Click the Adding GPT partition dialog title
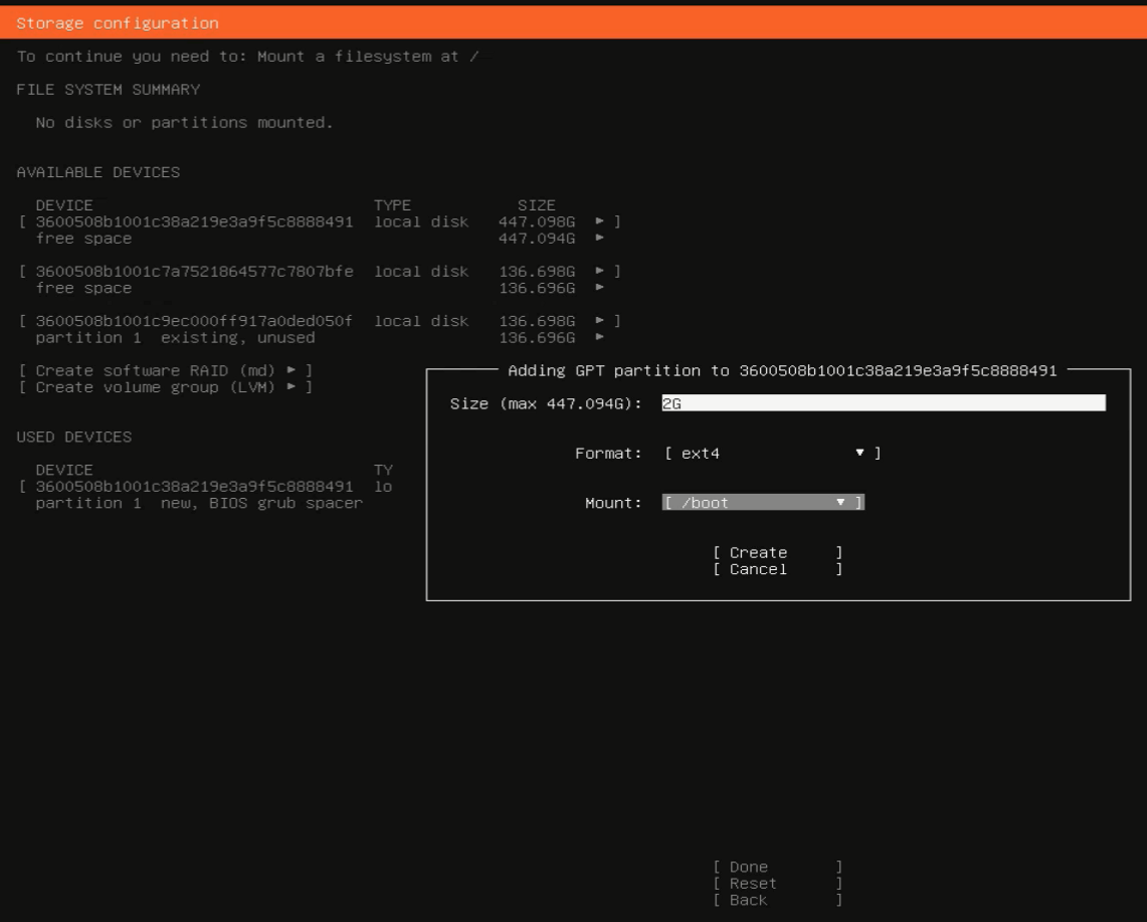The width and height of the screenshot is (1147, 922). tap(782, 370)
